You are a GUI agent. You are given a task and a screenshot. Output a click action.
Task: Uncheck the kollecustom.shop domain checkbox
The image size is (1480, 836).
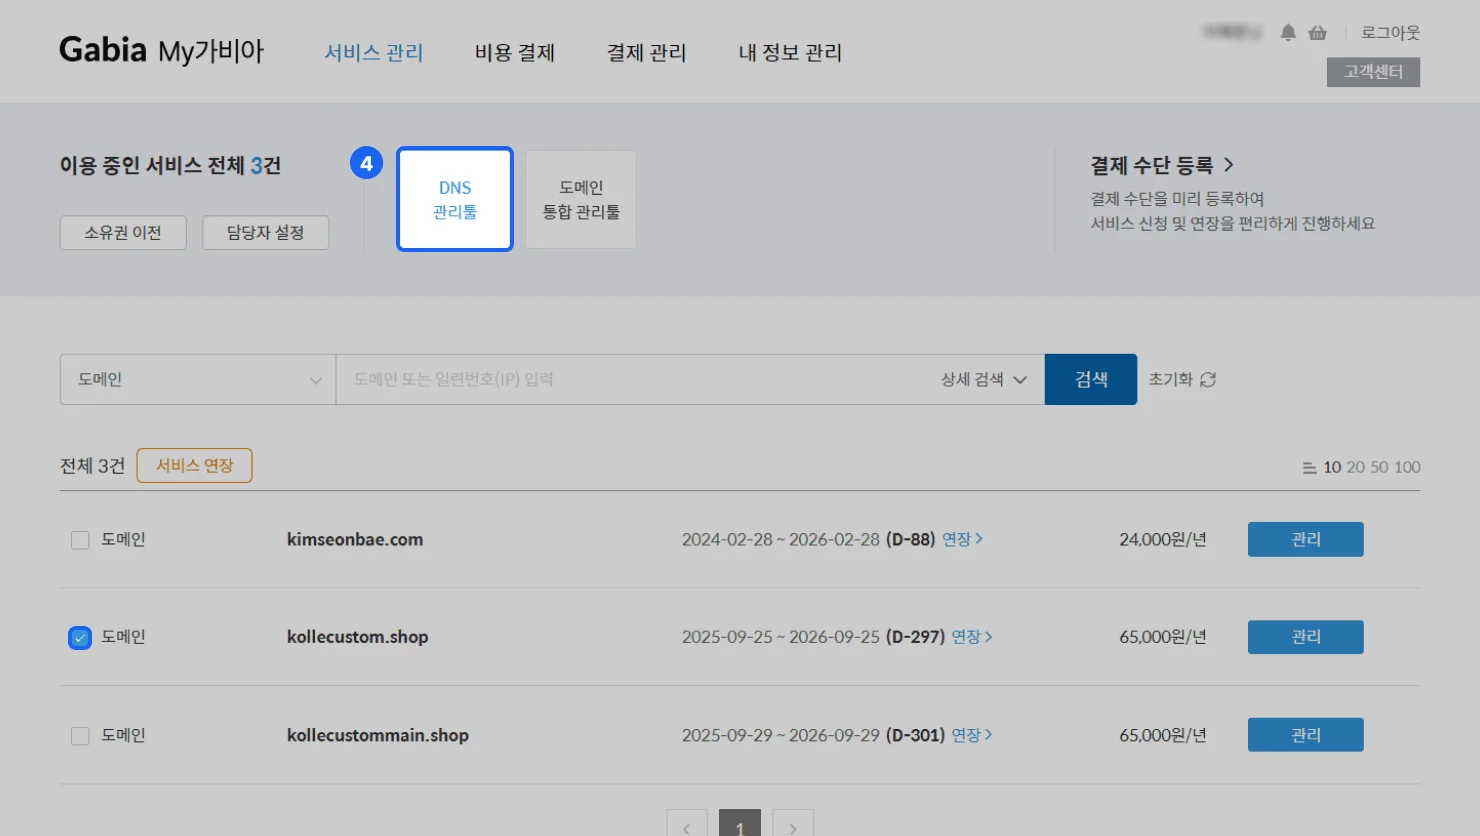point(80,637)
